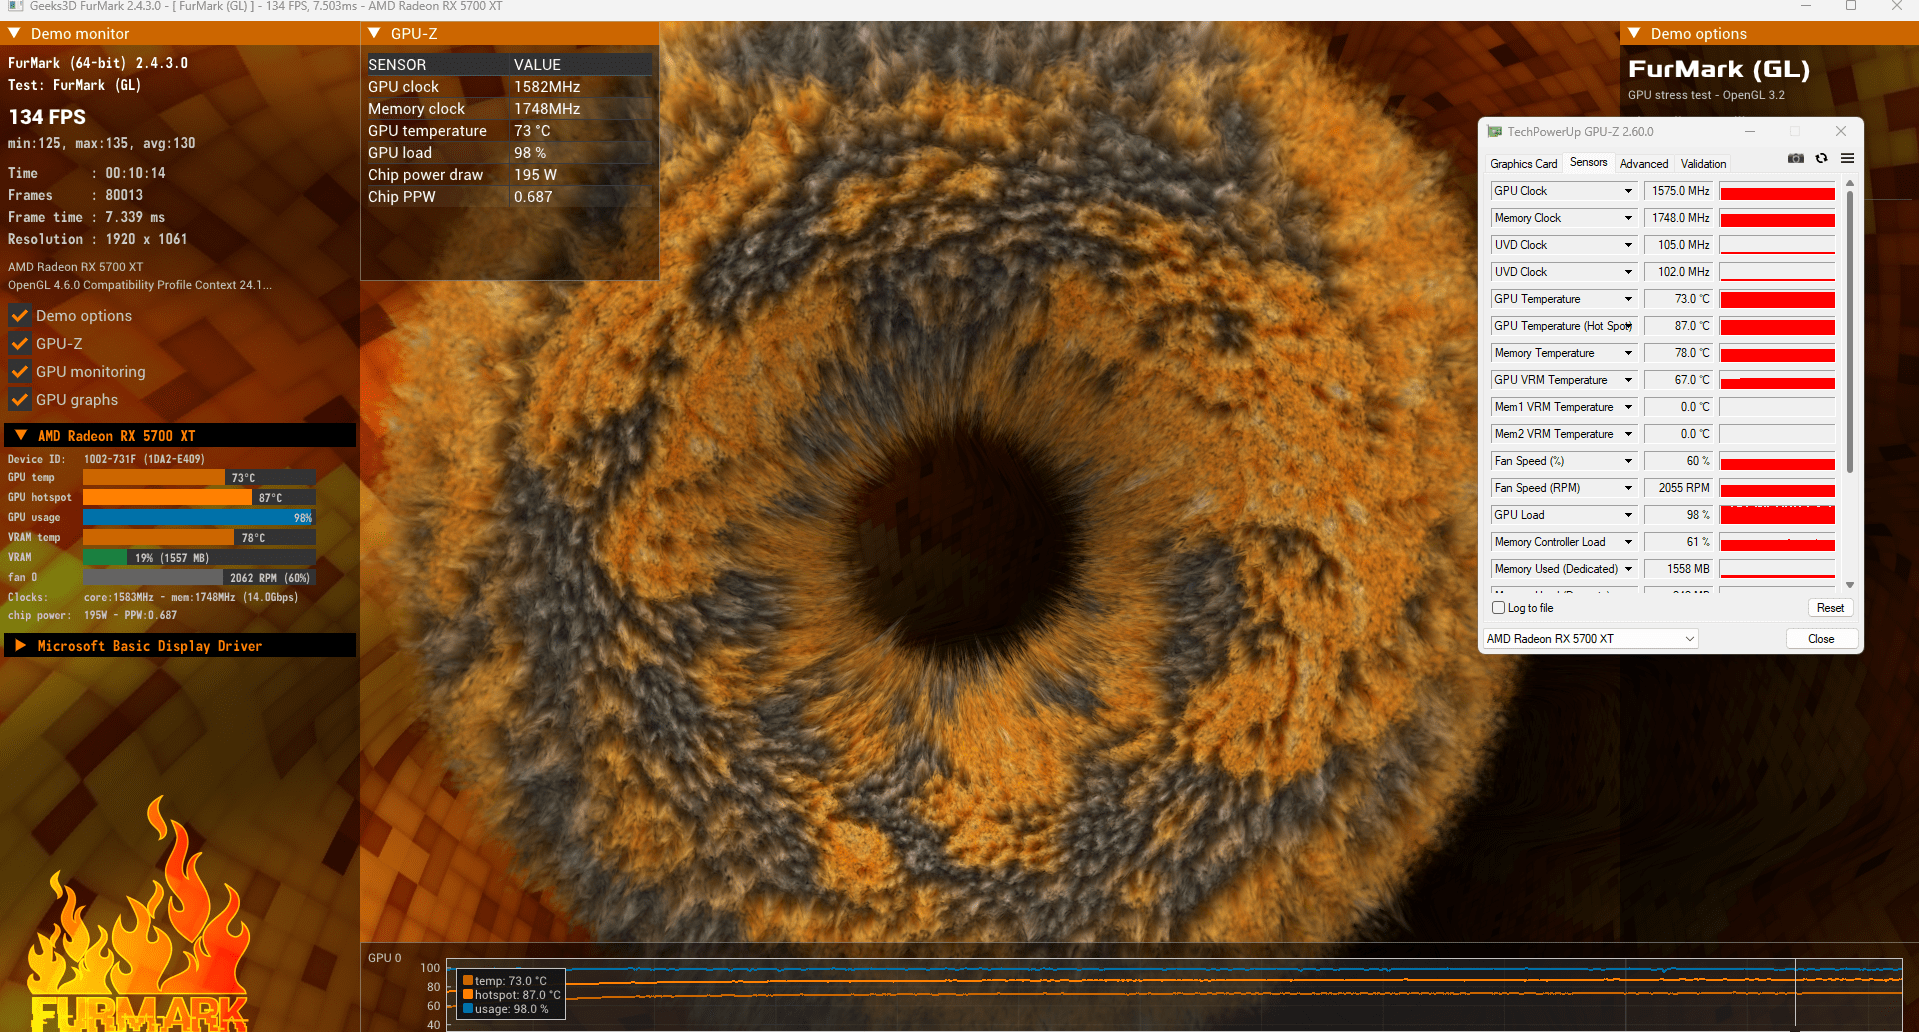Click the FurMark app icon in the main title bar

(15, 7)
